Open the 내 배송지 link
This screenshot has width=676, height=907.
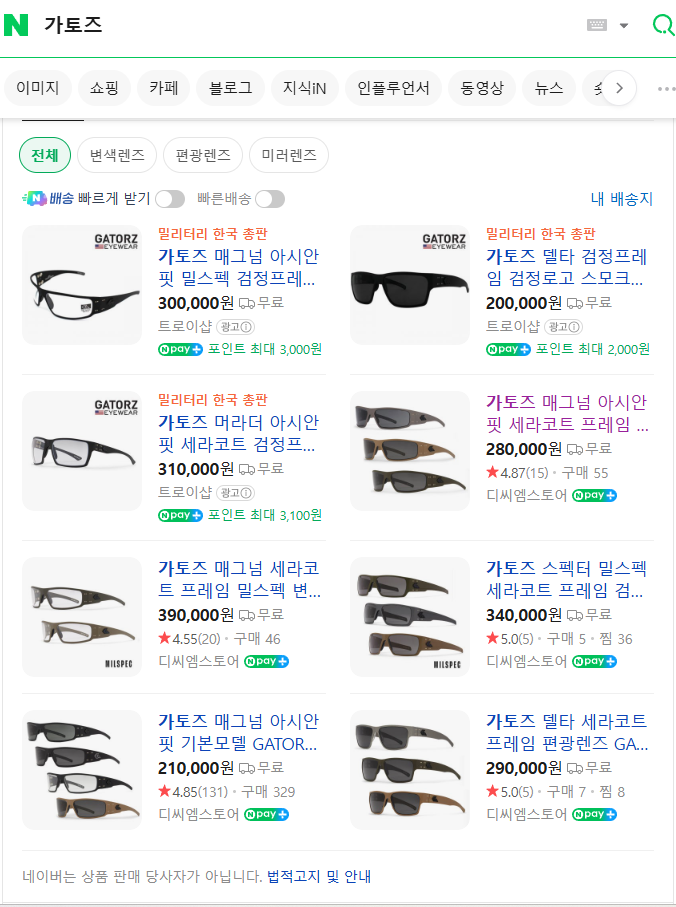click(x=621, y=199)
